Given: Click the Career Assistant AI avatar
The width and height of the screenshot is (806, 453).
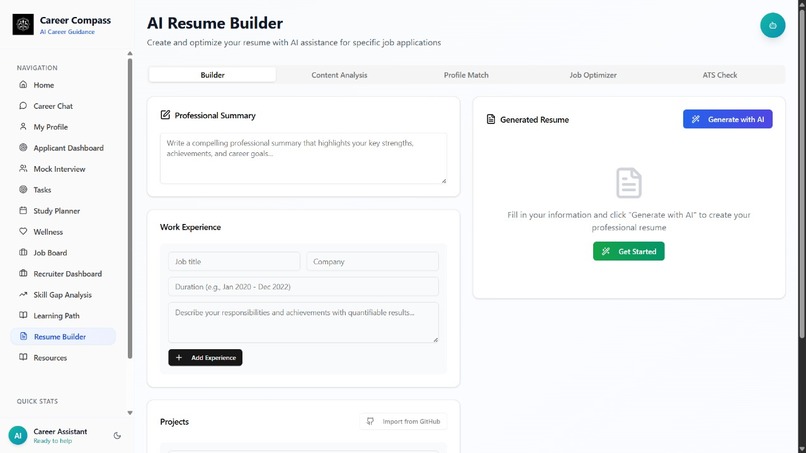Looking at the screenshot, I should (17, 436).
